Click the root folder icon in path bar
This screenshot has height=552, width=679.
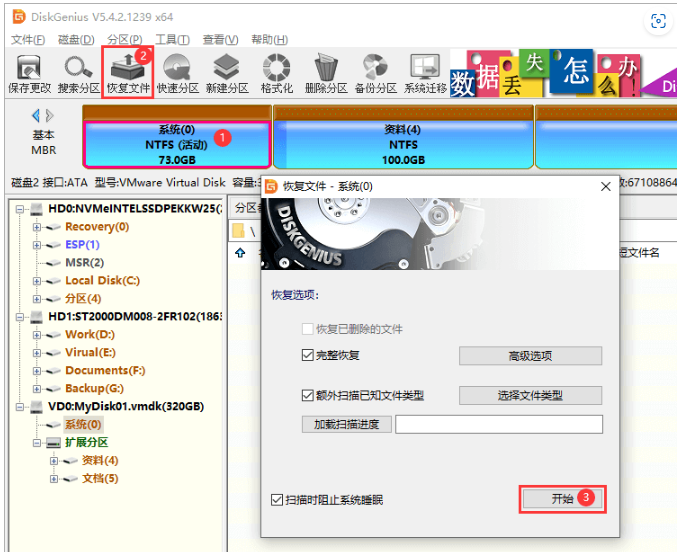click(239, 231)
